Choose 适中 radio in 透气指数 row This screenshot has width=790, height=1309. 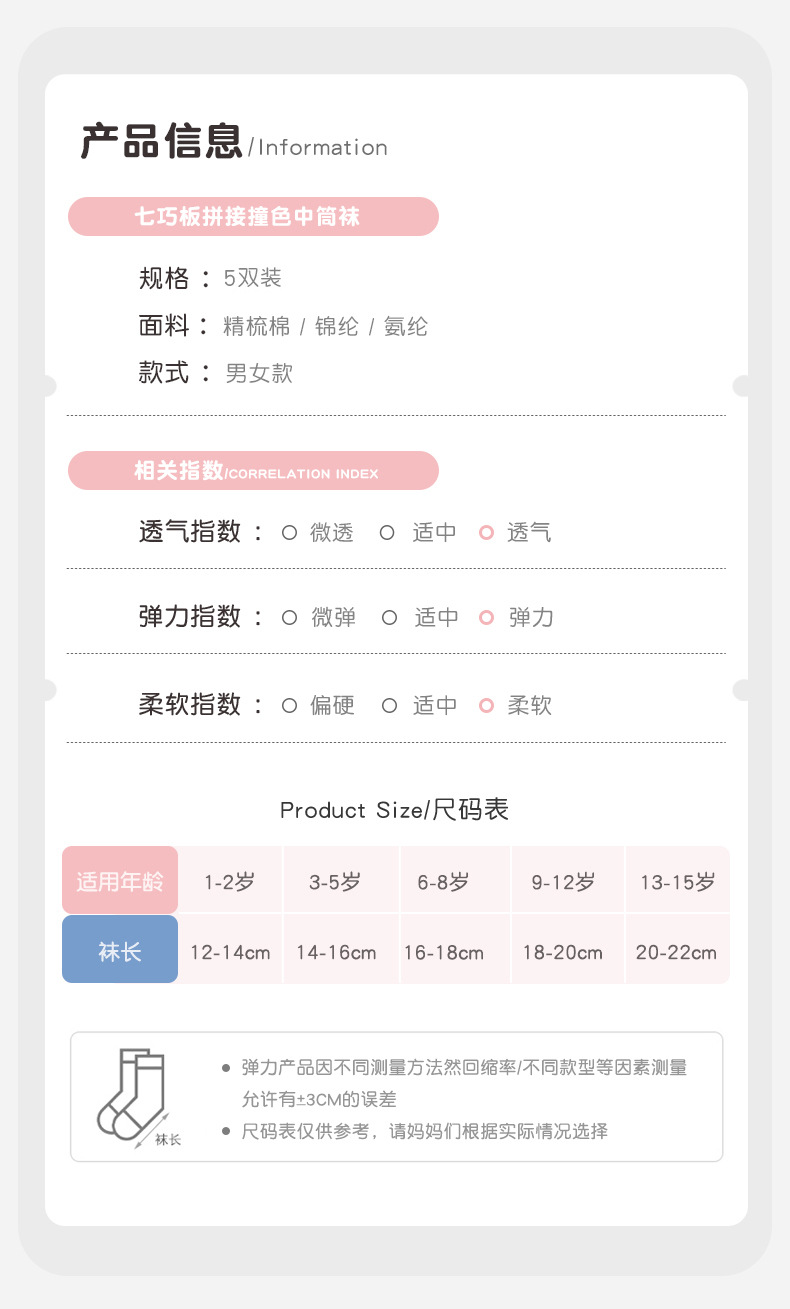387,533
